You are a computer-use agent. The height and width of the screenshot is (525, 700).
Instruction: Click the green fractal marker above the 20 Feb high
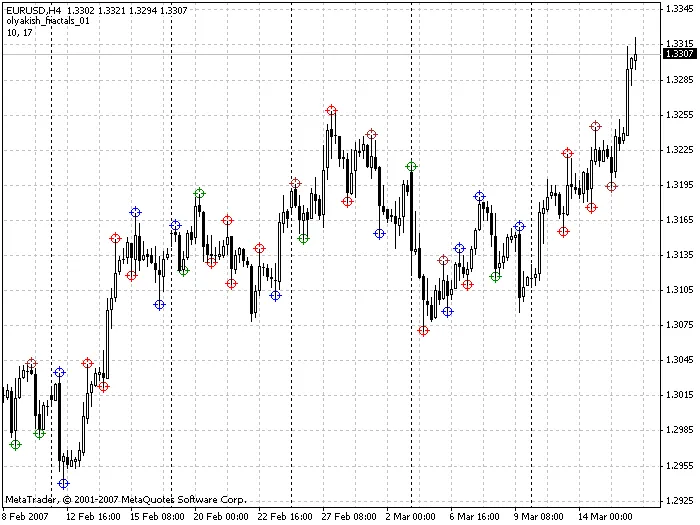tap(199, 193)
